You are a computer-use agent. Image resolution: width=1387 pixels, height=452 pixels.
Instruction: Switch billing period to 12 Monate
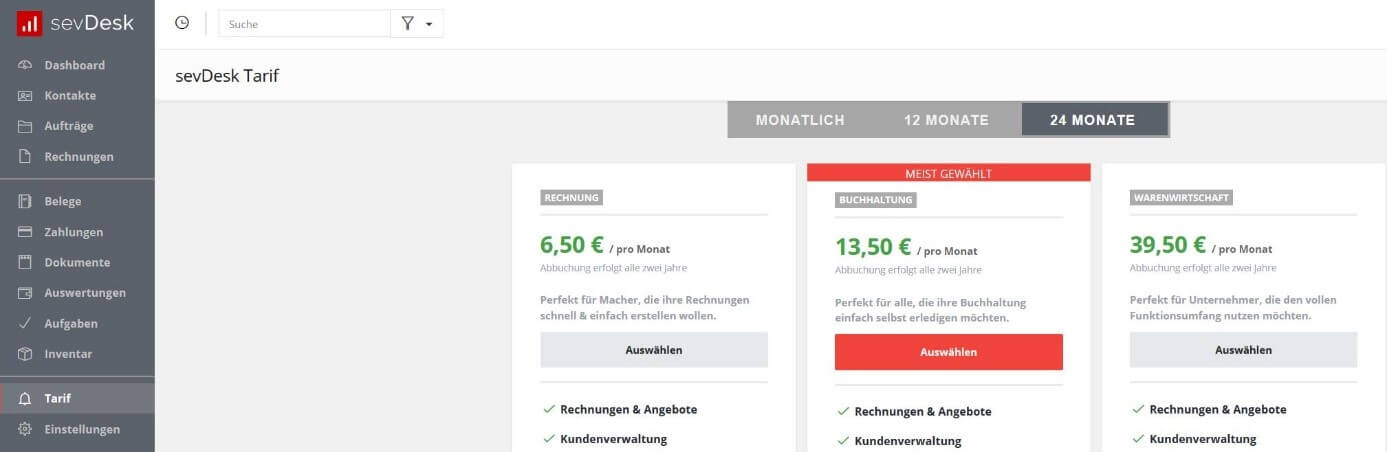tap(946, 120)
